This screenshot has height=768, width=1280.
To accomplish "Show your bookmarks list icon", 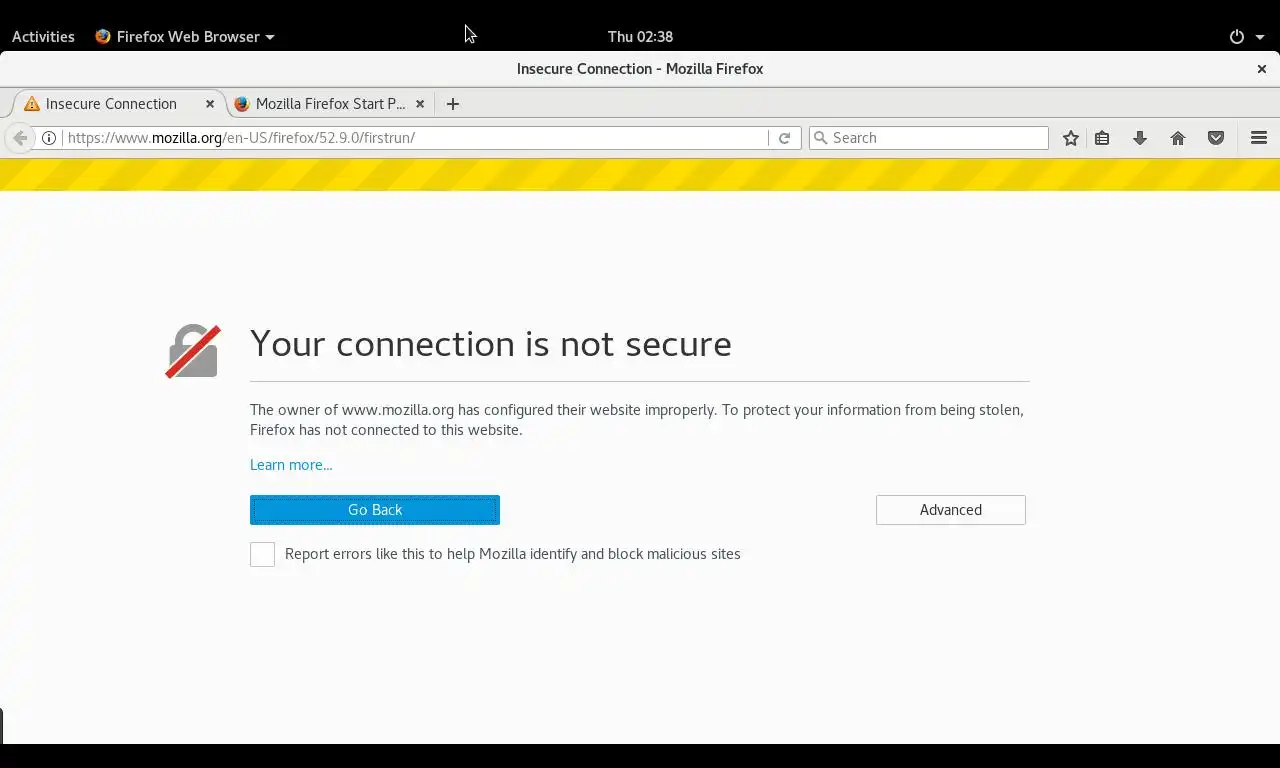I will click(1102, 138).
